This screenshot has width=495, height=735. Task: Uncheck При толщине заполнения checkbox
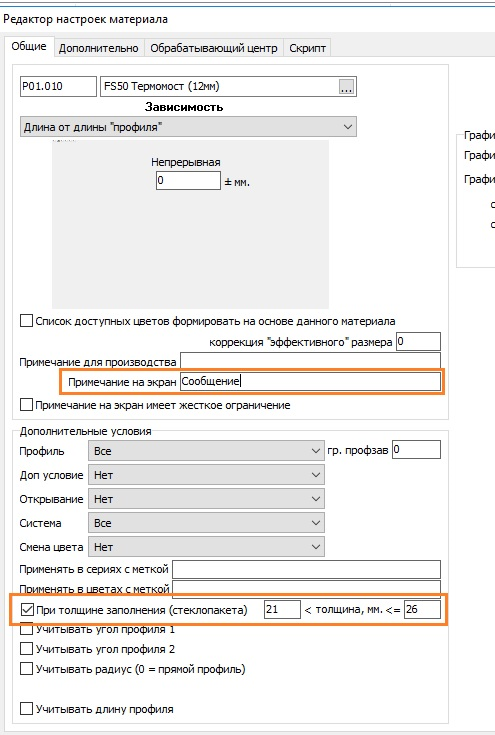[x=27, y=609]
